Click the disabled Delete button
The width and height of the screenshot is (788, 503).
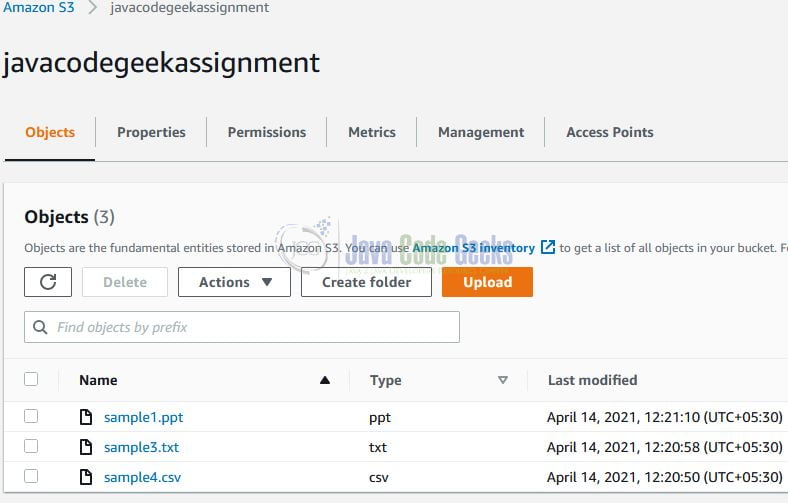click(125, 282)
